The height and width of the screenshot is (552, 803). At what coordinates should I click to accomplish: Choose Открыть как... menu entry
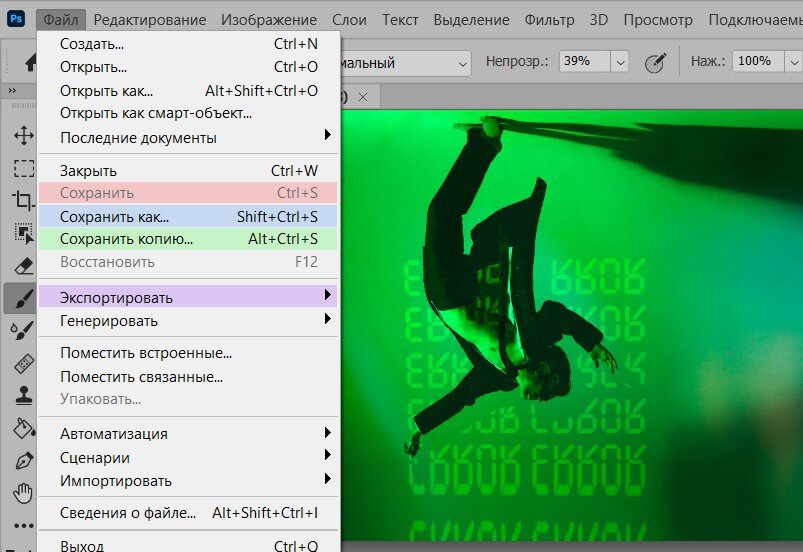click(x=188, y=91)
